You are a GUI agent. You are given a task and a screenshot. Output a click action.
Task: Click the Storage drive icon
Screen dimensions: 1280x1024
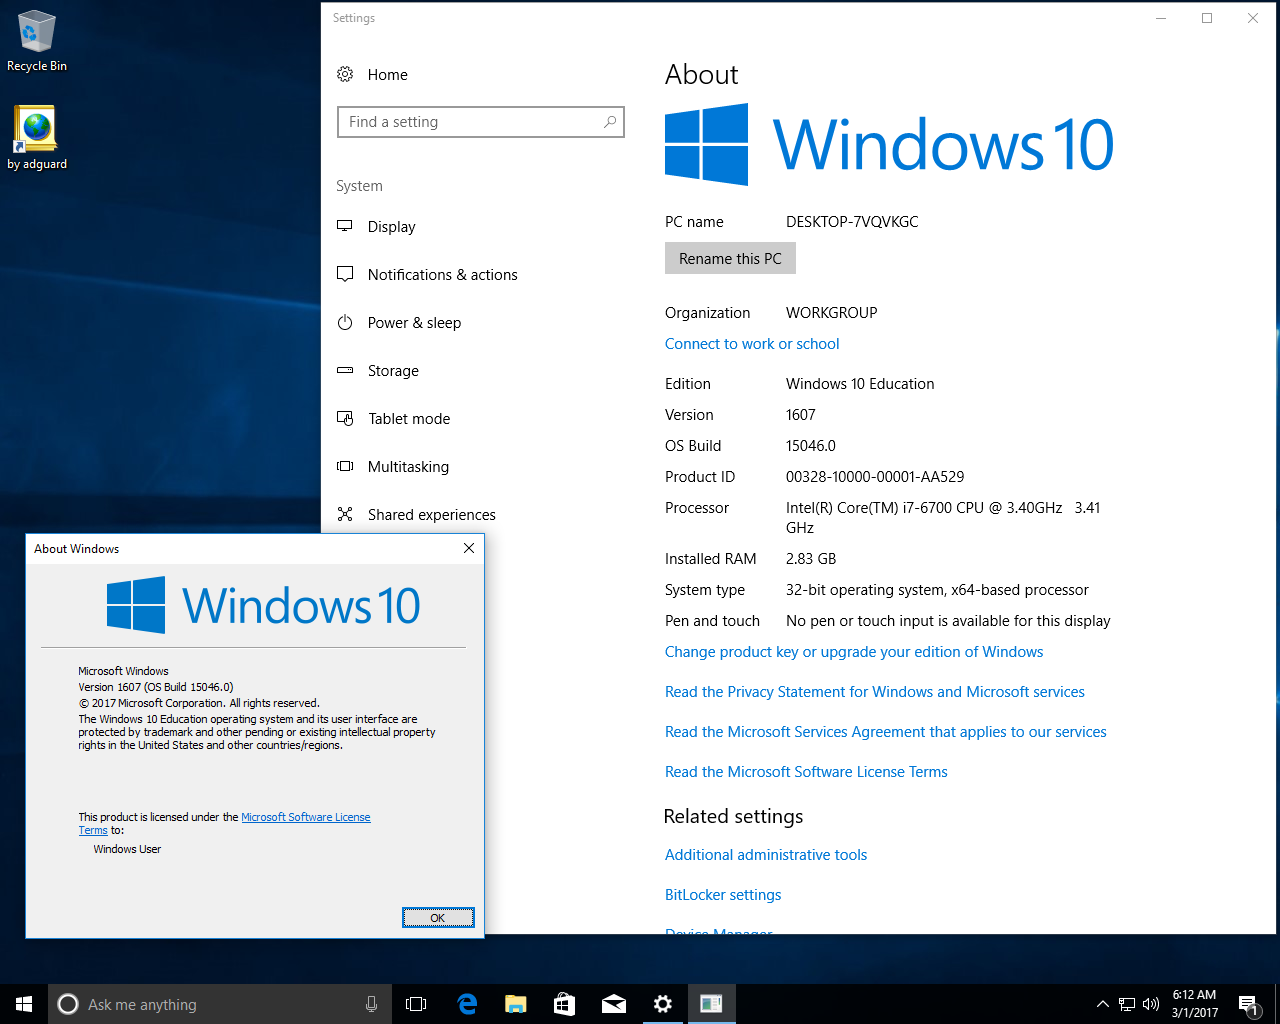pos(345,370)
